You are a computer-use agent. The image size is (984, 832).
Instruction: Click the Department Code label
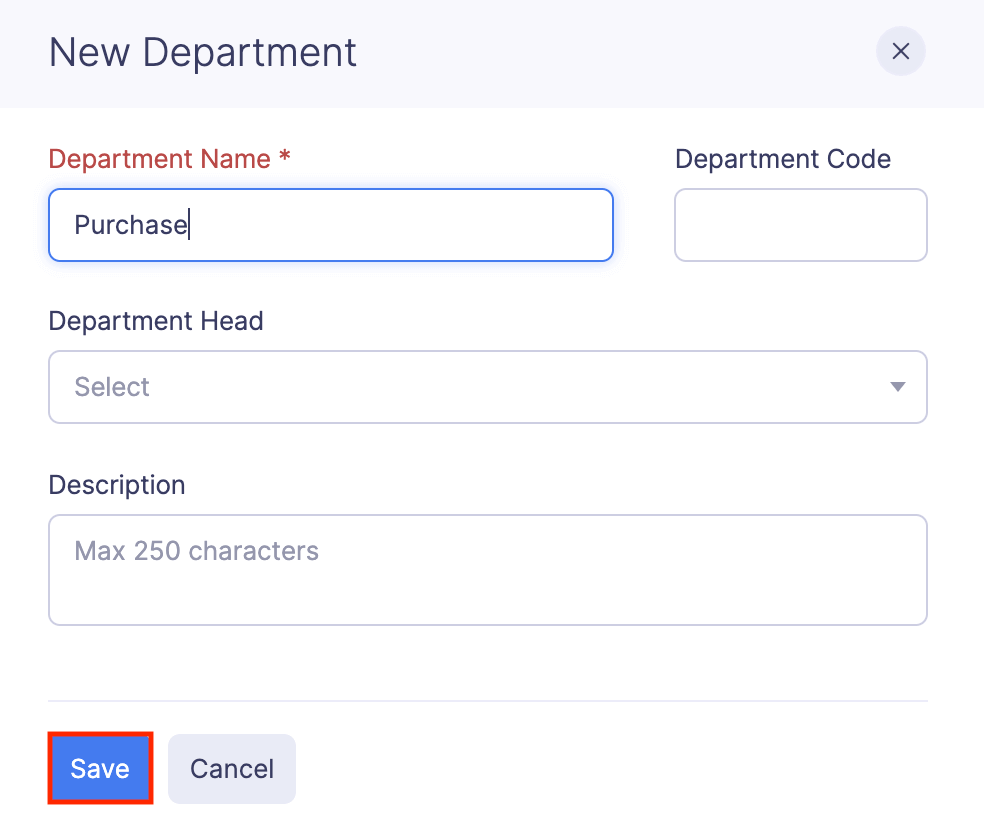point(783,158)
